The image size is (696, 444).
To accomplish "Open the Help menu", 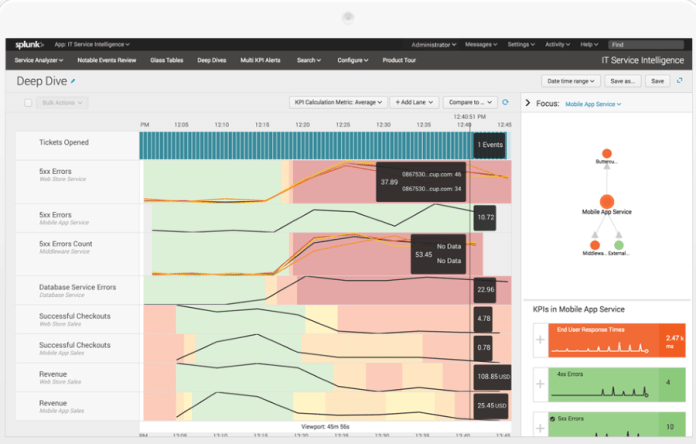I will point(589,44).
